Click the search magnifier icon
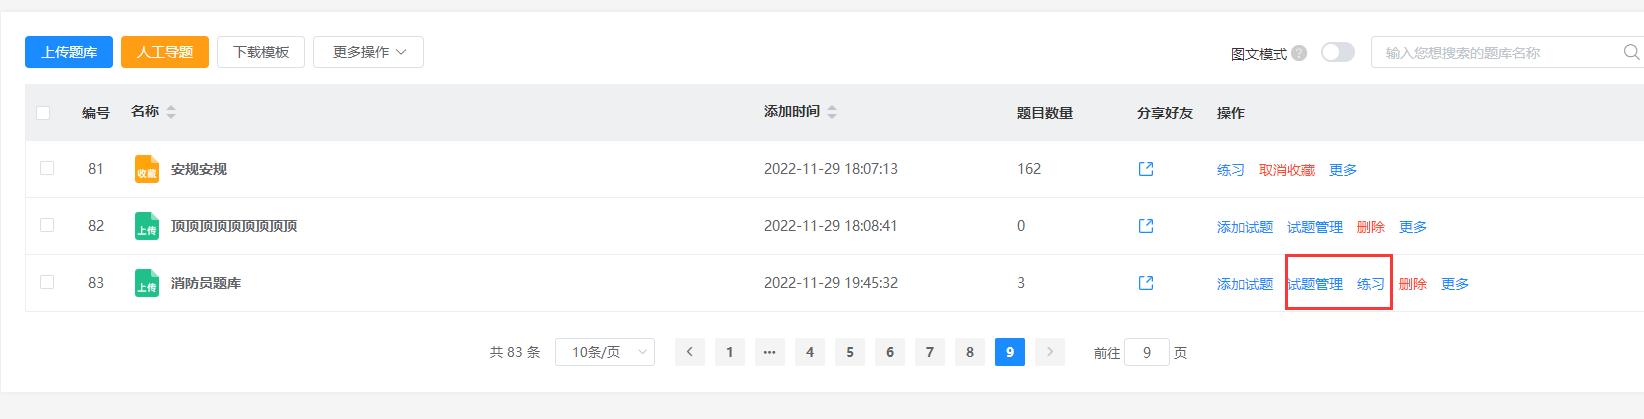The image size is (1644, 419). pos(1631,52)
